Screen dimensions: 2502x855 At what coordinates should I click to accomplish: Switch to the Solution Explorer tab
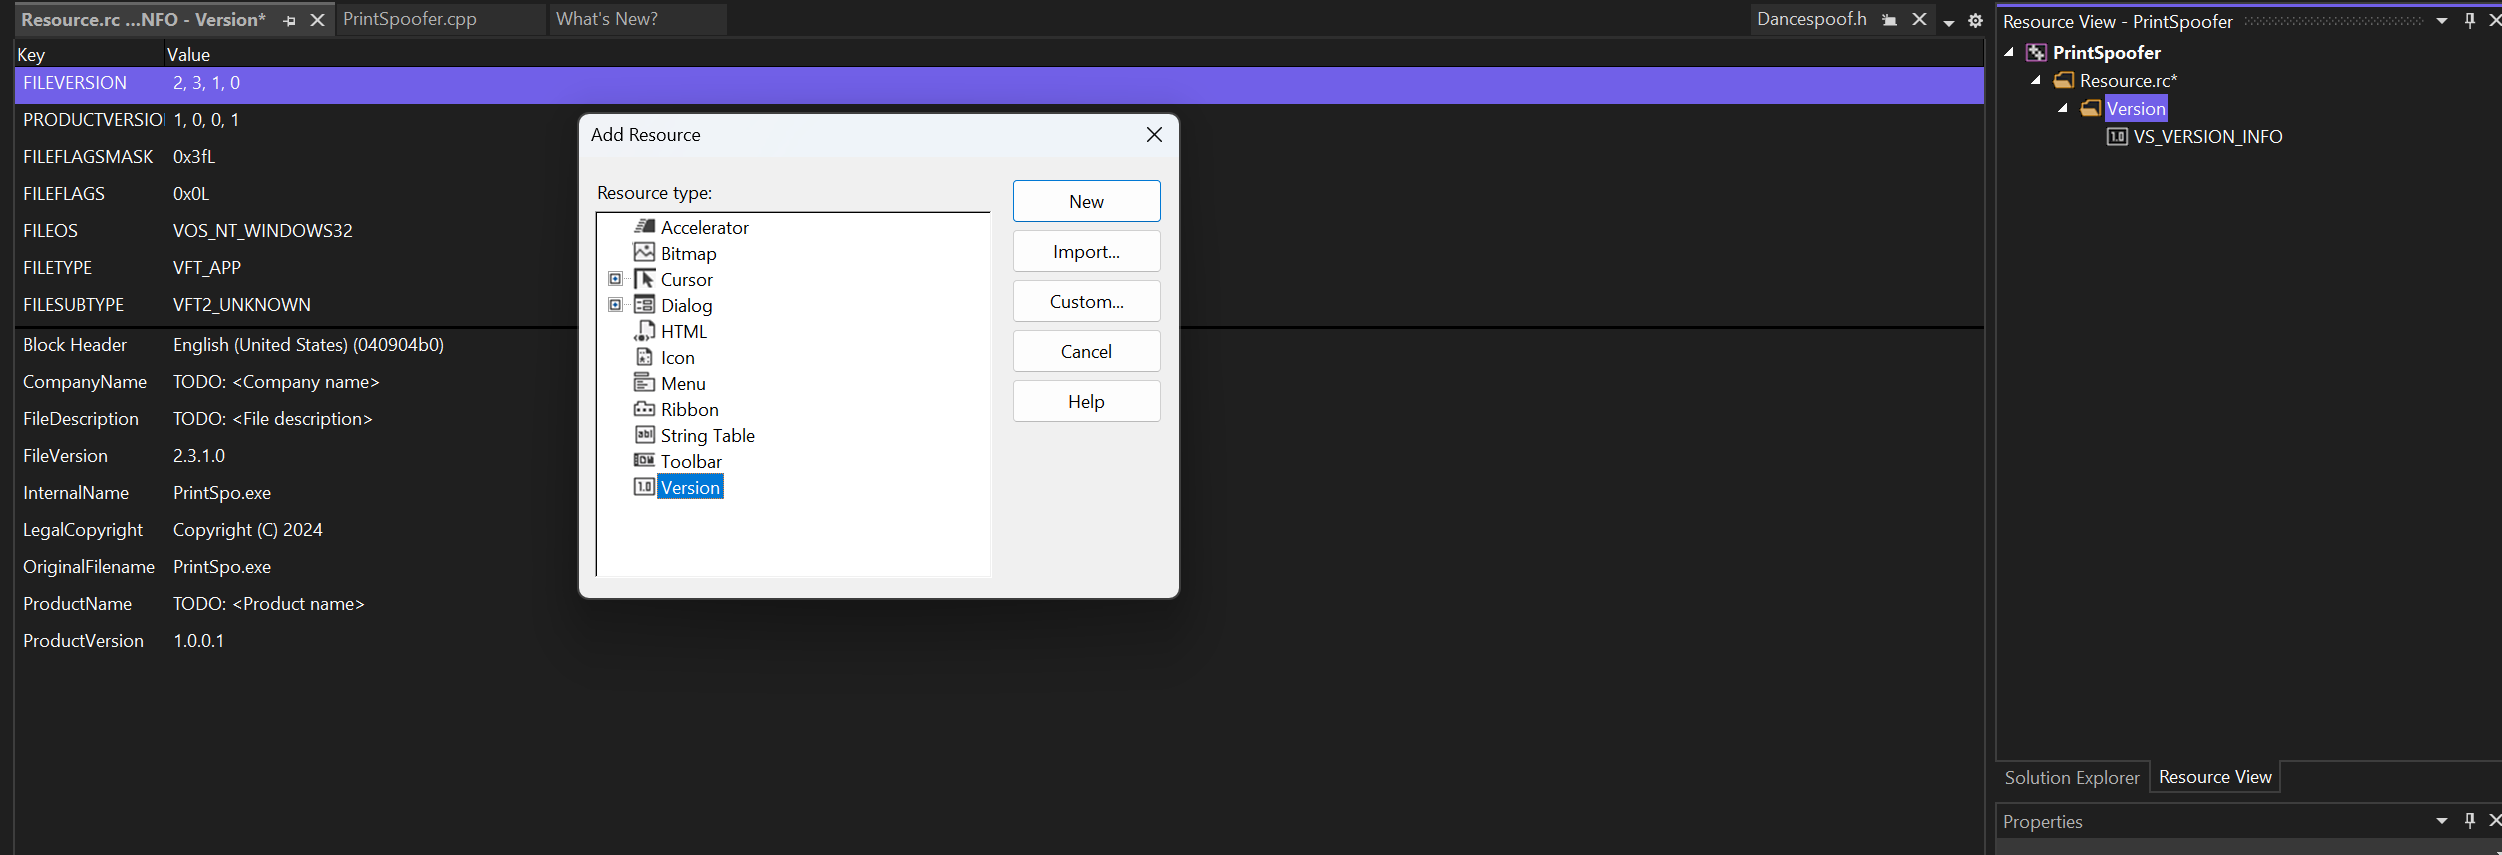(2071, 777)
